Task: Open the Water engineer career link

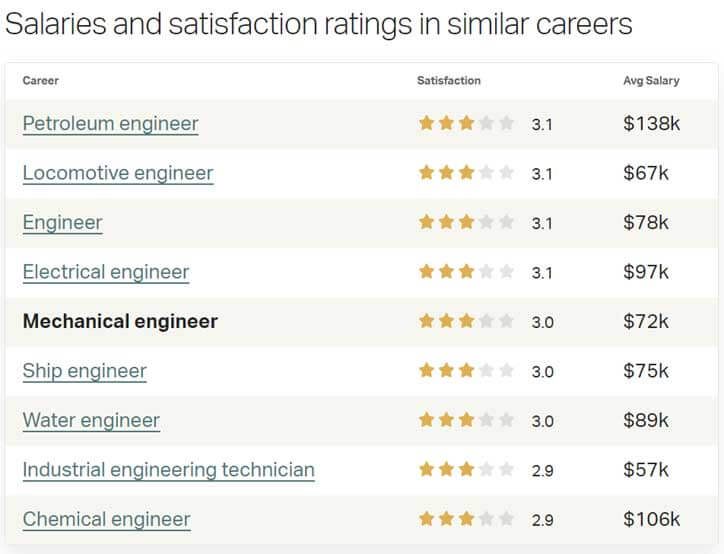Action: (x=91, y=420)
